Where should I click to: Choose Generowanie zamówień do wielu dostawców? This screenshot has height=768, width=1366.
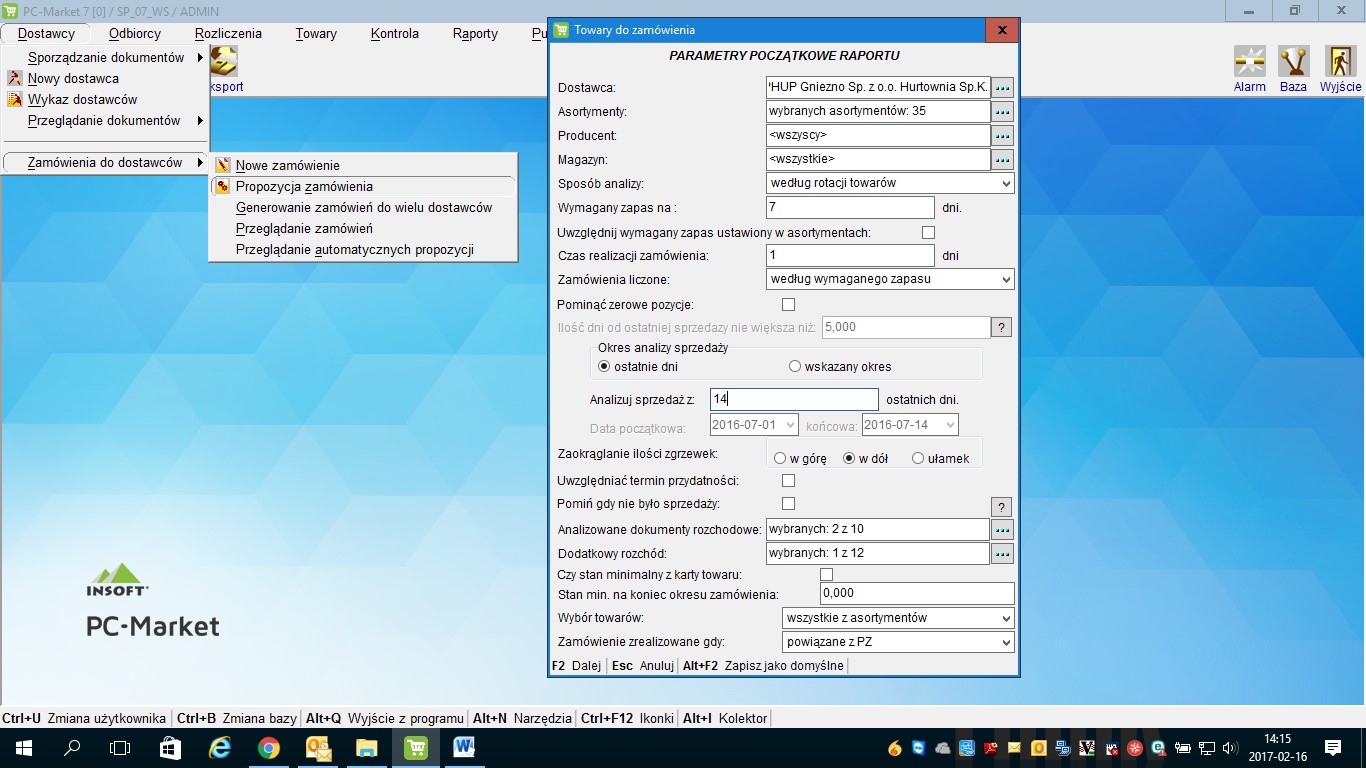[x=364, y=207]
